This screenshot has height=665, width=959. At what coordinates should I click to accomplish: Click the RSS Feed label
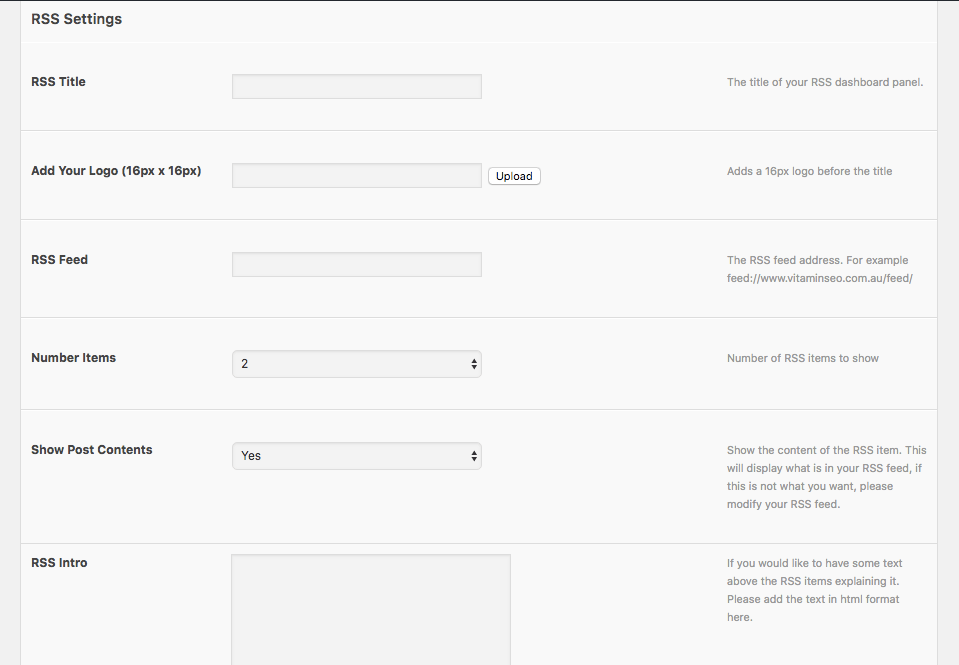59,260
